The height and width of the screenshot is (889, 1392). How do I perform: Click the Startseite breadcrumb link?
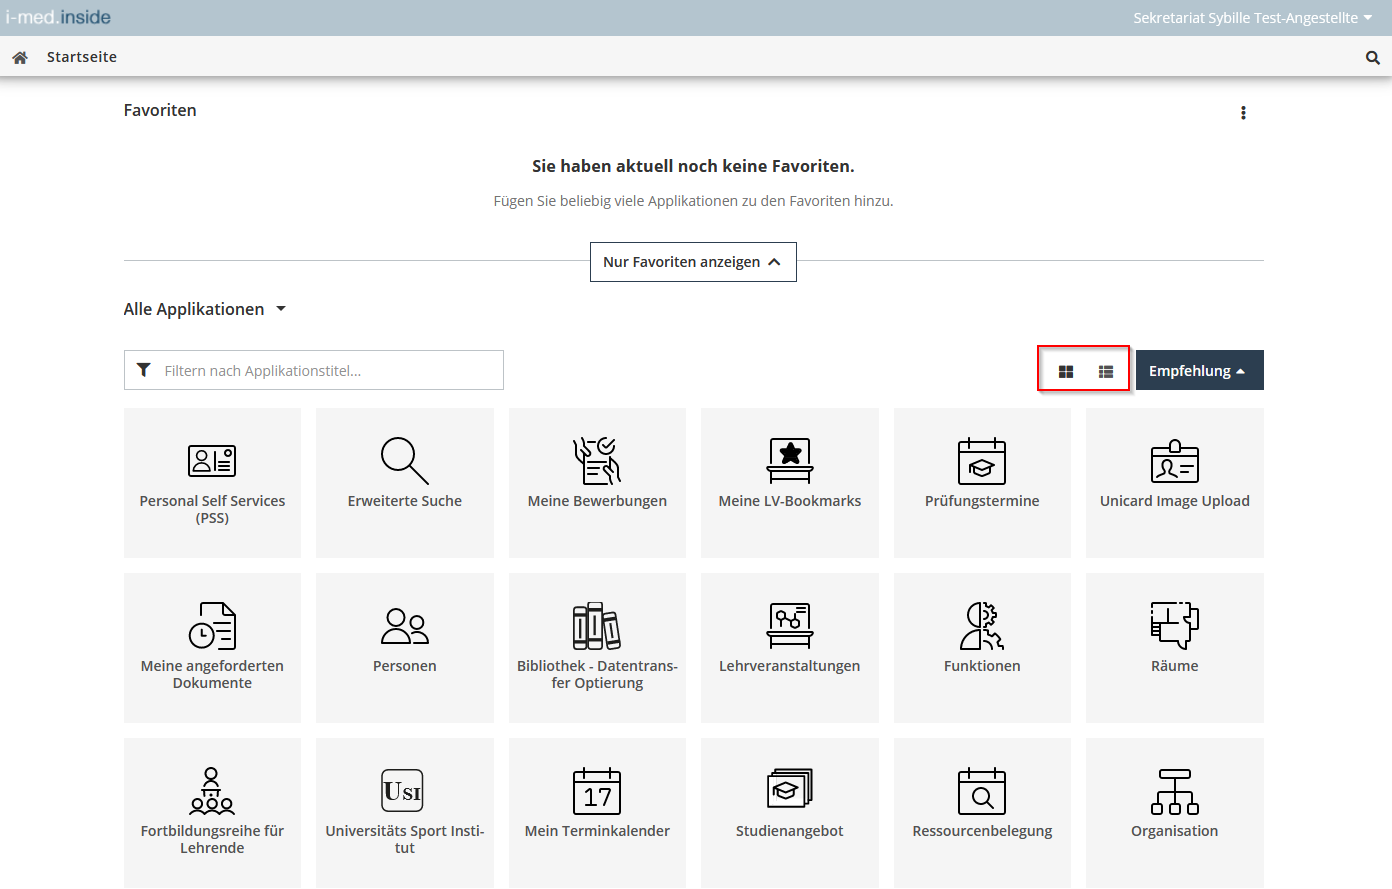[x=82, y=57]
